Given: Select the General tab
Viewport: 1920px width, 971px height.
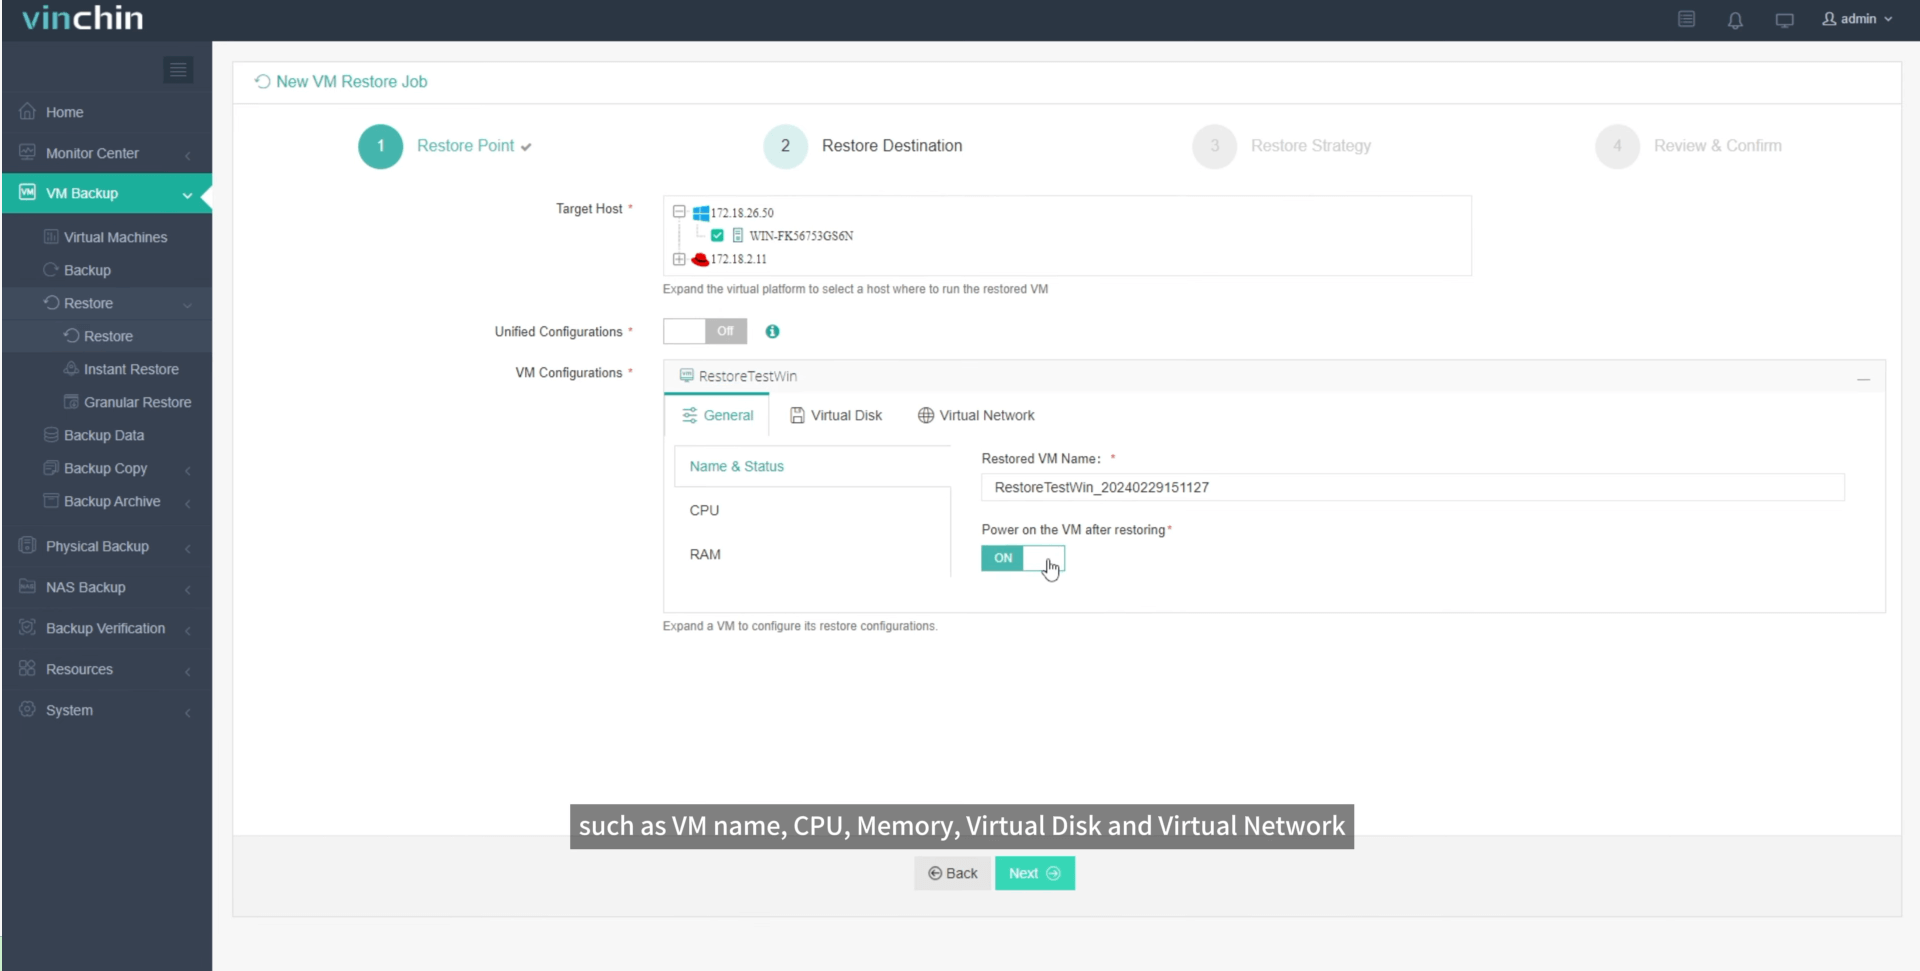Looking at the screenshot, I should point(717,415).
